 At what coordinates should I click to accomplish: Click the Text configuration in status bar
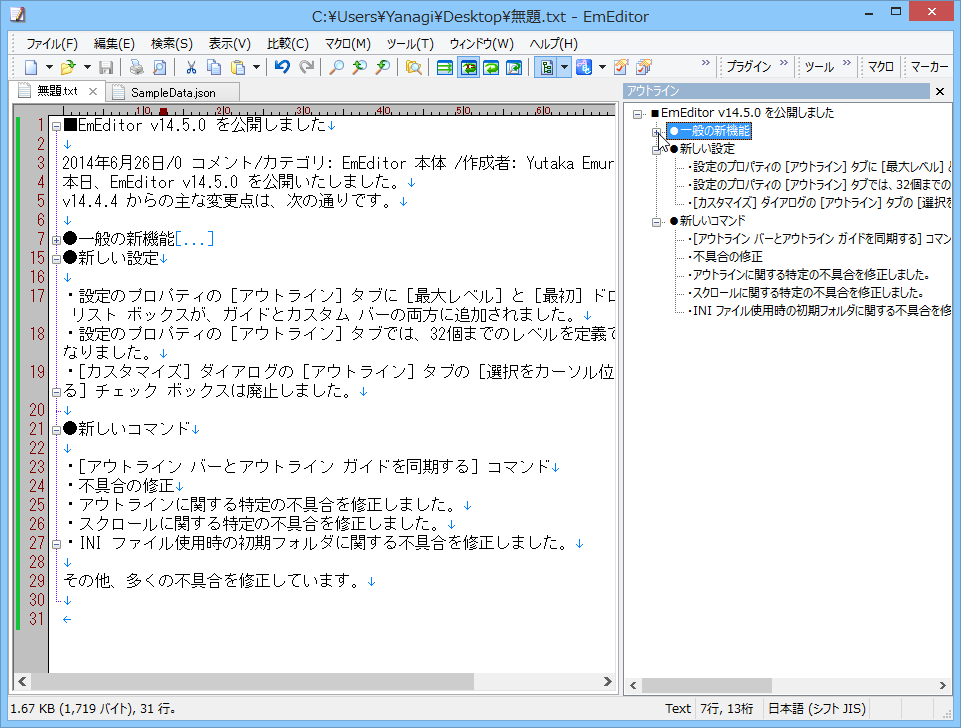point(677,709)
